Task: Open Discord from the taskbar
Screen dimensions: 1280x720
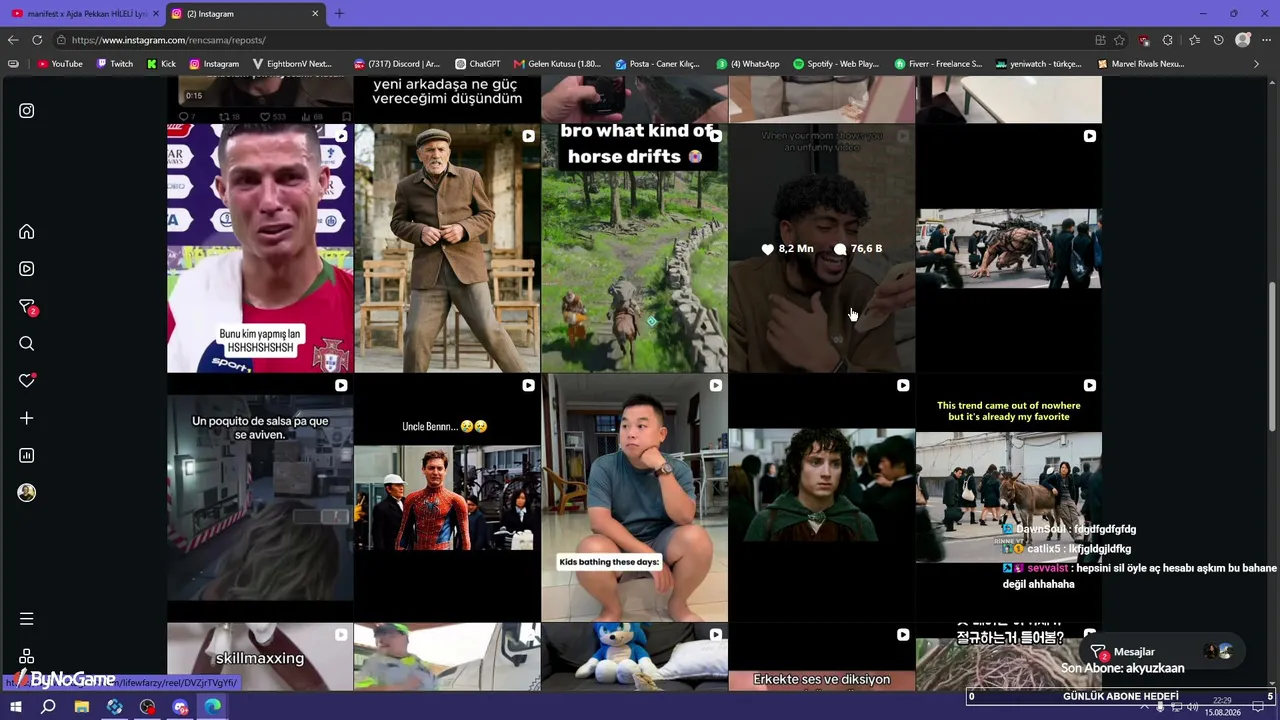Action: (181, 707)
